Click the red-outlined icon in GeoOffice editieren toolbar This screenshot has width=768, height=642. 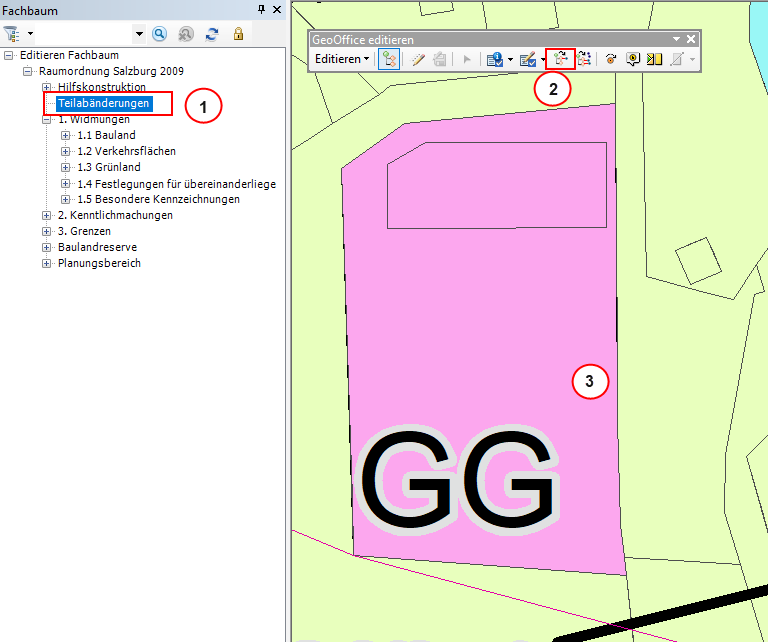click(x=558, y=60)
